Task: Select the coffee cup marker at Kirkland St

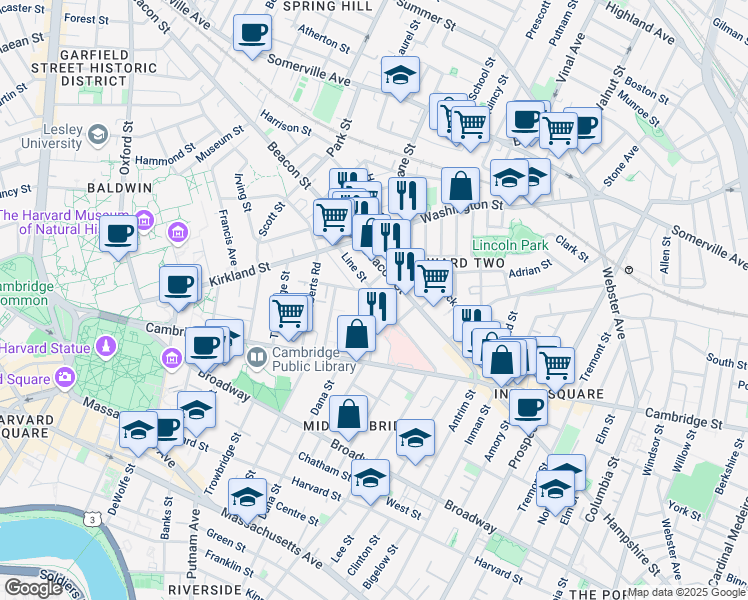Action: click(x=178, y=286)
